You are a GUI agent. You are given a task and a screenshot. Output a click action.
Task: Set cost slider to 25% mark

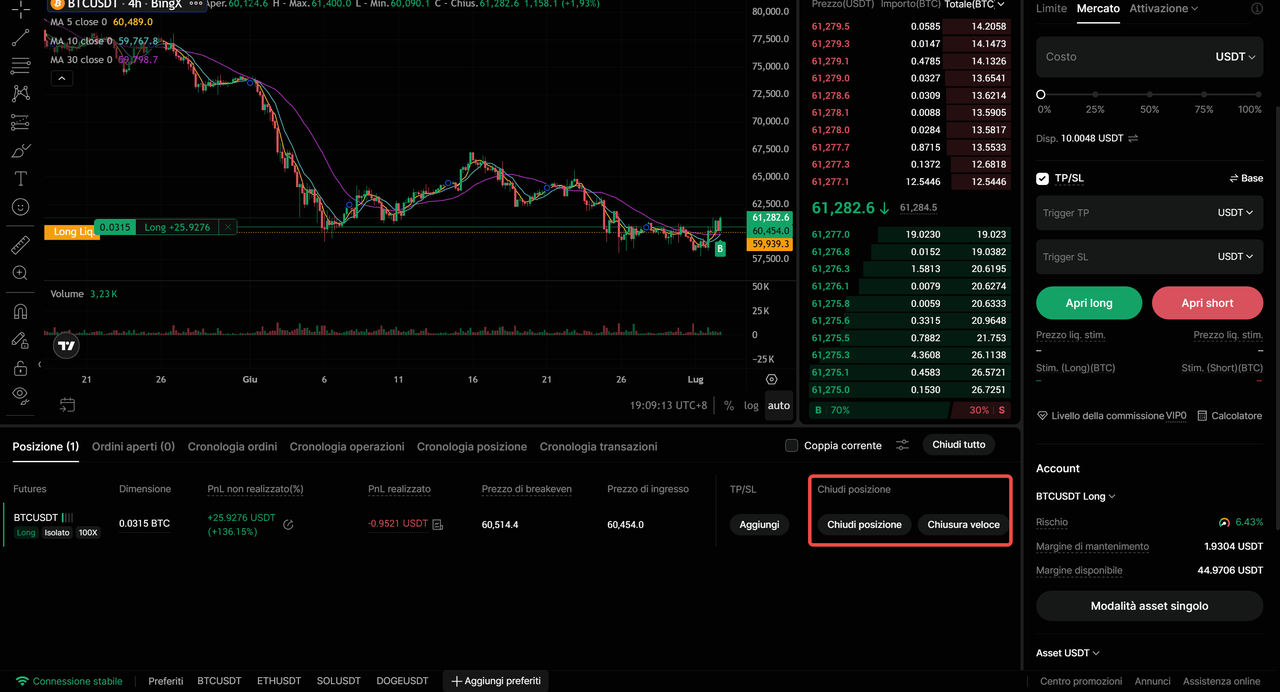tap(1096, 95)
